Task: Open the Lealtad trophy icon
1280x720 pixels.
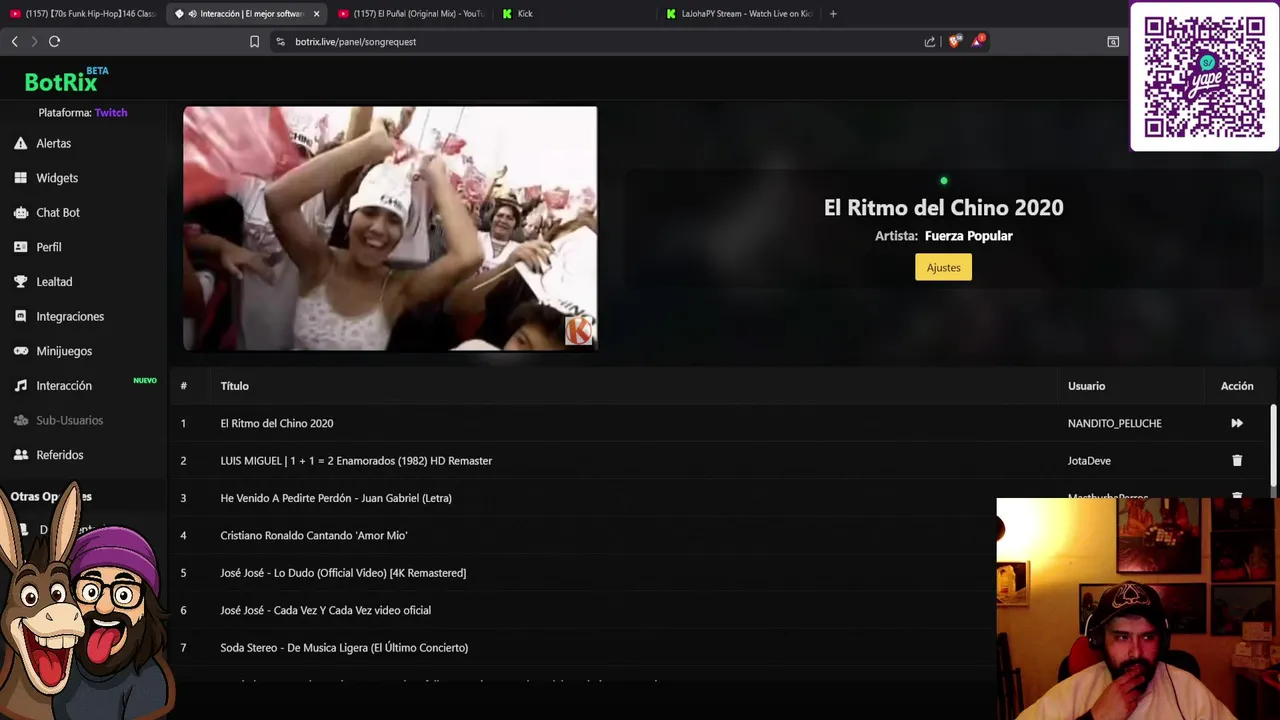Action: pyautogui.click(x=20, y=282)
